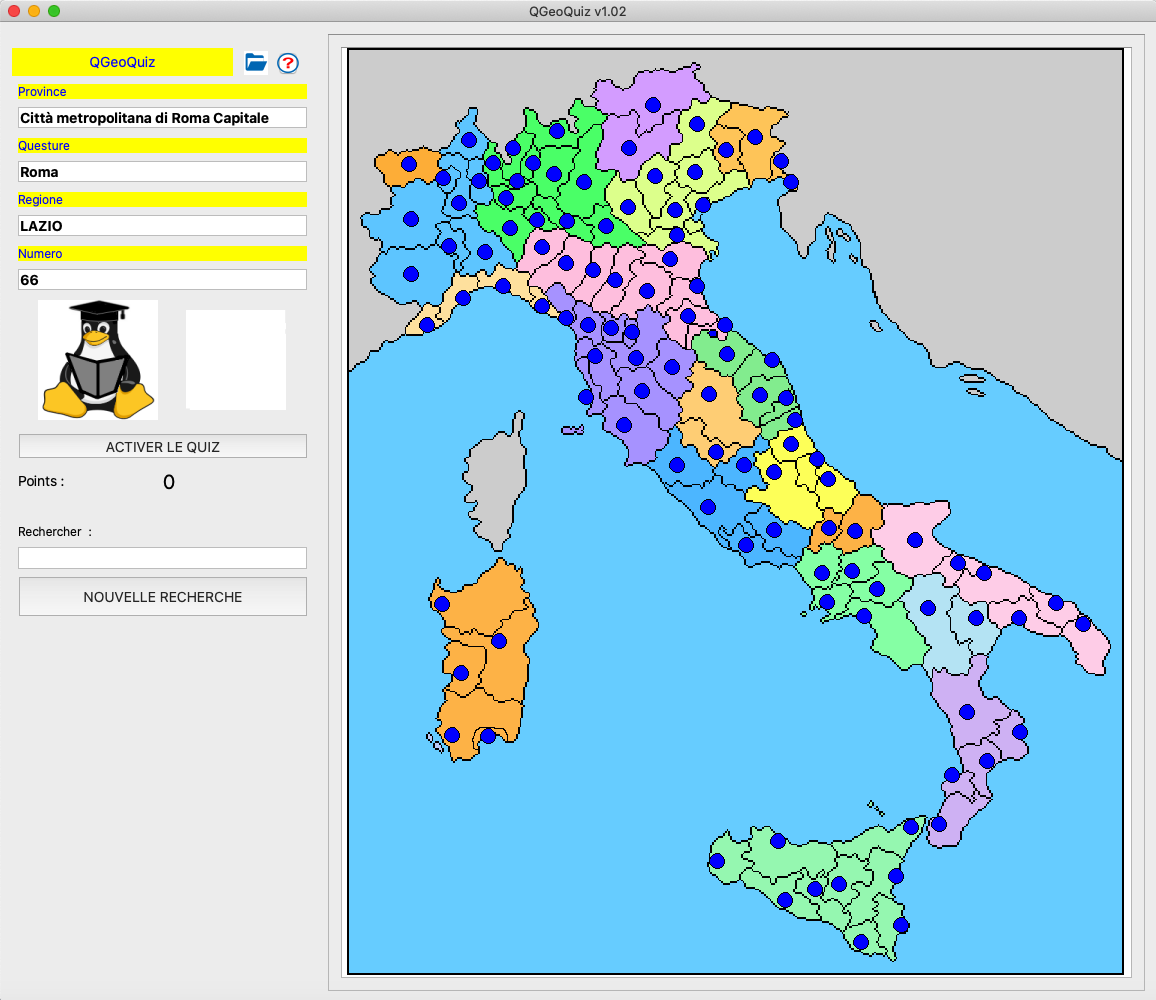Screen dimensions: 1156x1000
Task: Click the Lecce dot on Puglia's heel
Action: [x=1083, y=624]
